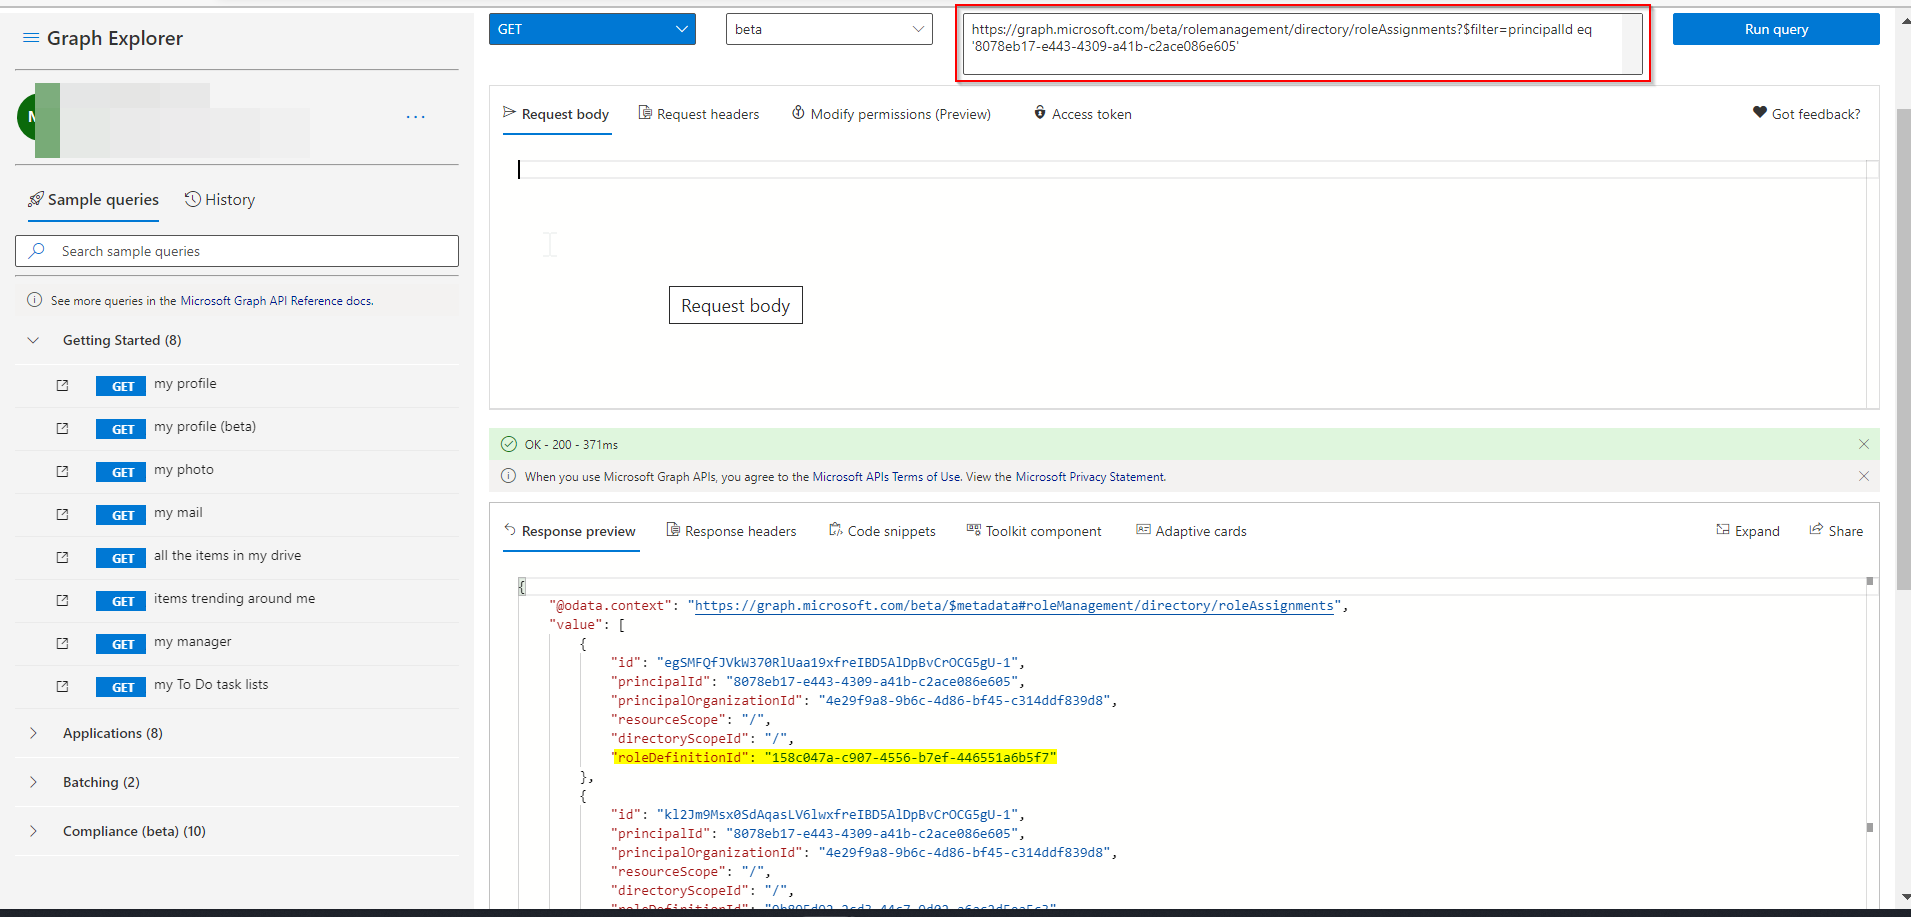Image resolution: width=1911 pixels, height=917 pixels.
Task: Open the Microsoft Privacy Statement link
Action: click(x=1090, y=477)
